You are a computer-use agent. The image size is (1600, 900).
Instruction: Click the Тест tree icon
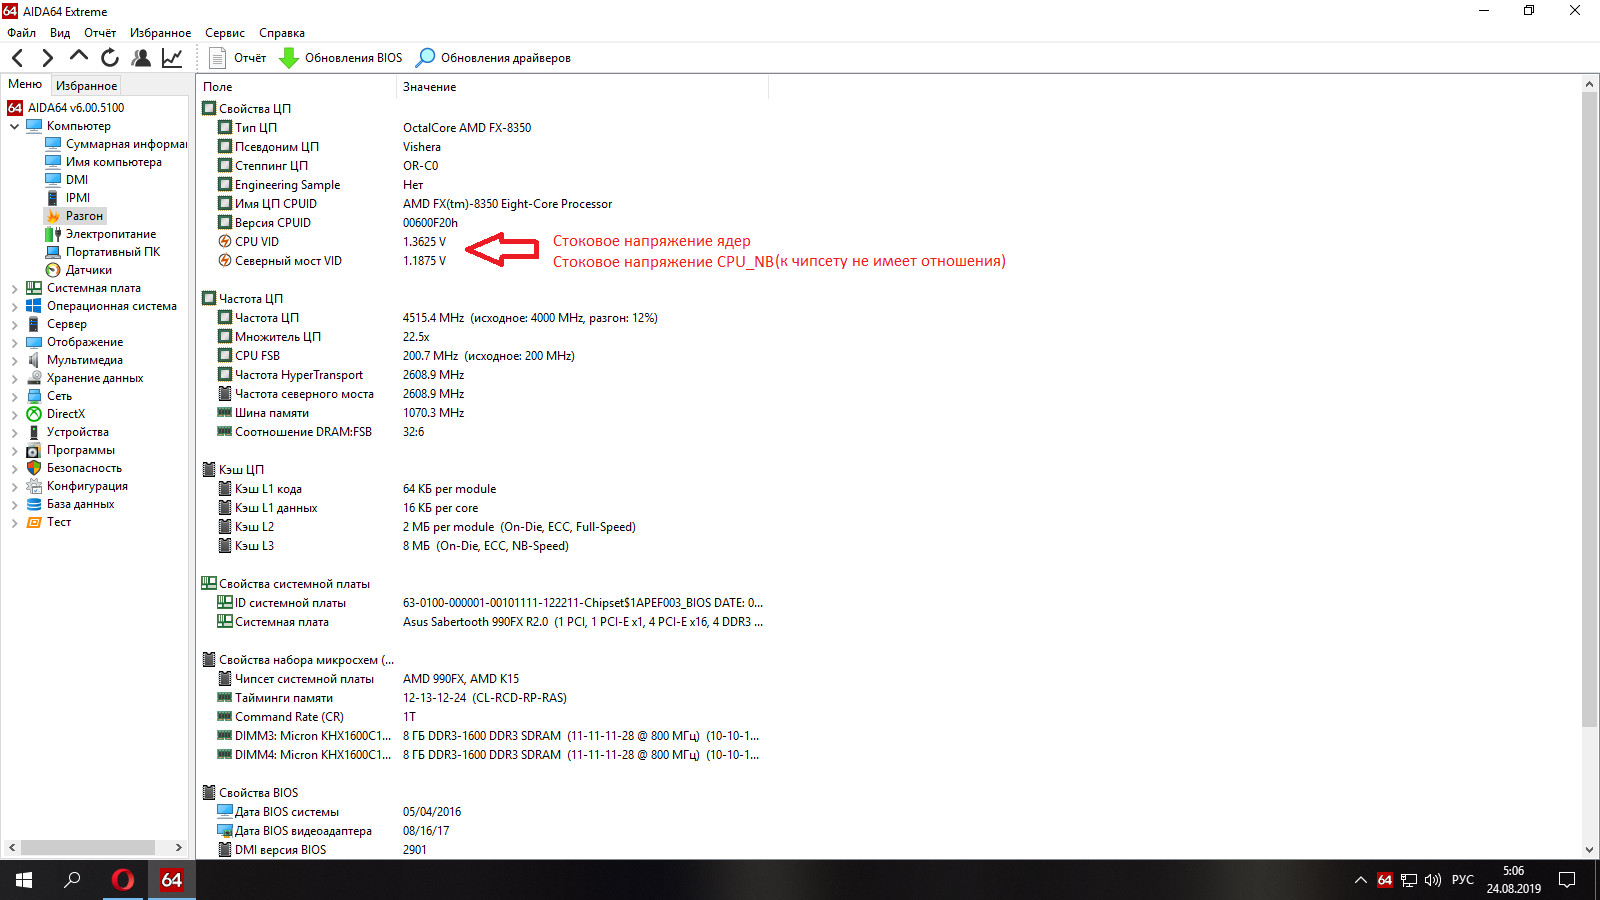pyautogui.click(x=34, y=522)
